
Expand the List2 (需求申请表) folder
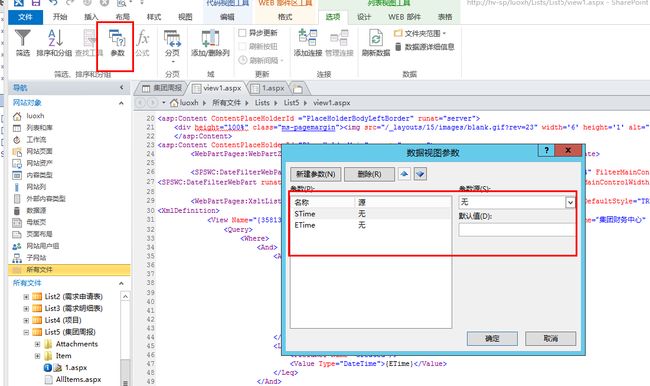26,297
